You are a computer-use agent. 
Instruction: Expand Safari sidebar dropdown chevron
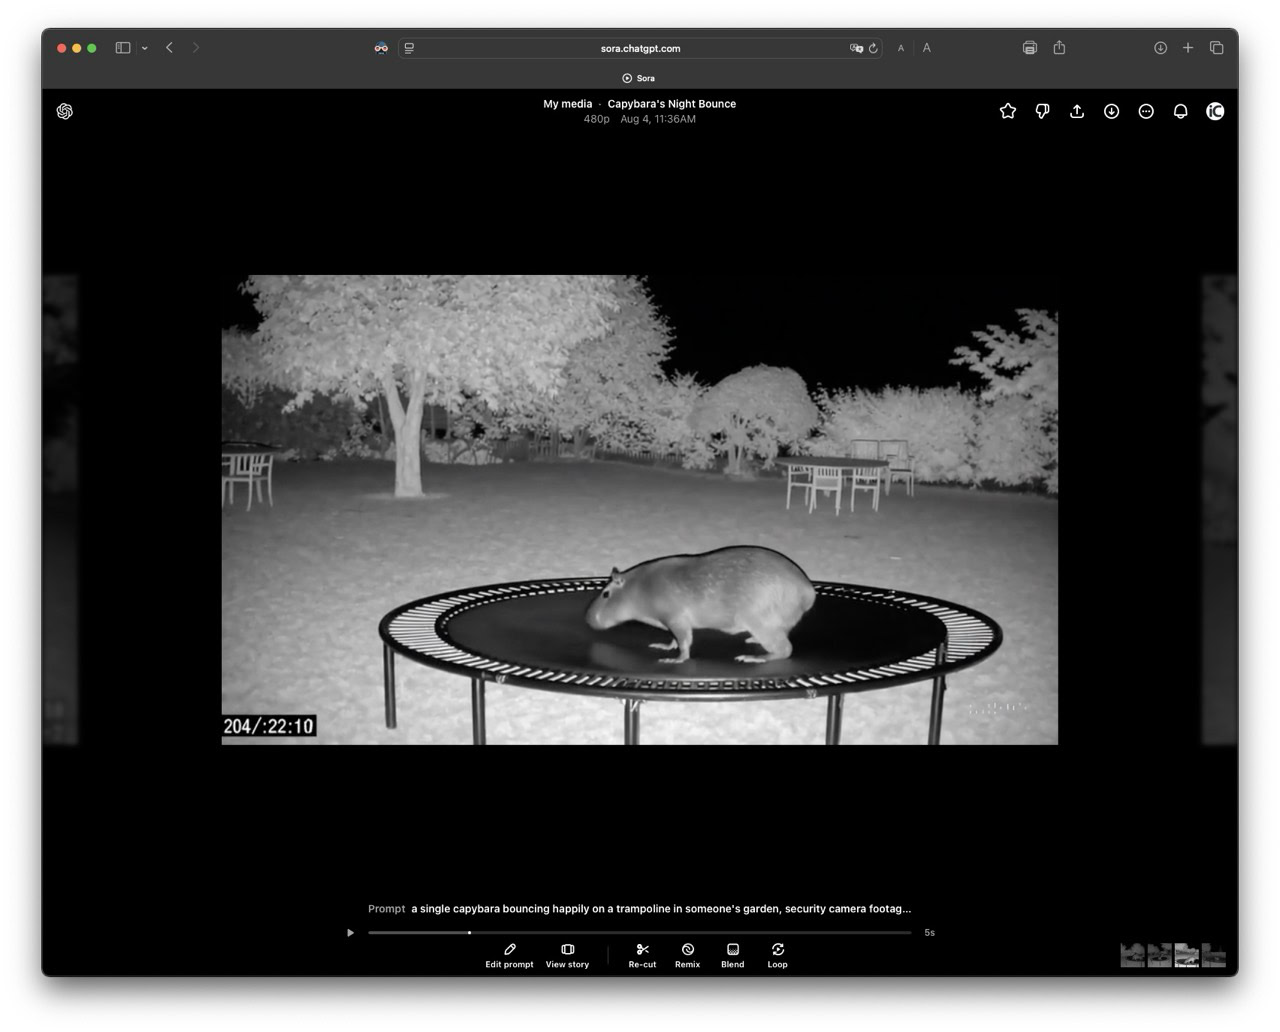145,48
